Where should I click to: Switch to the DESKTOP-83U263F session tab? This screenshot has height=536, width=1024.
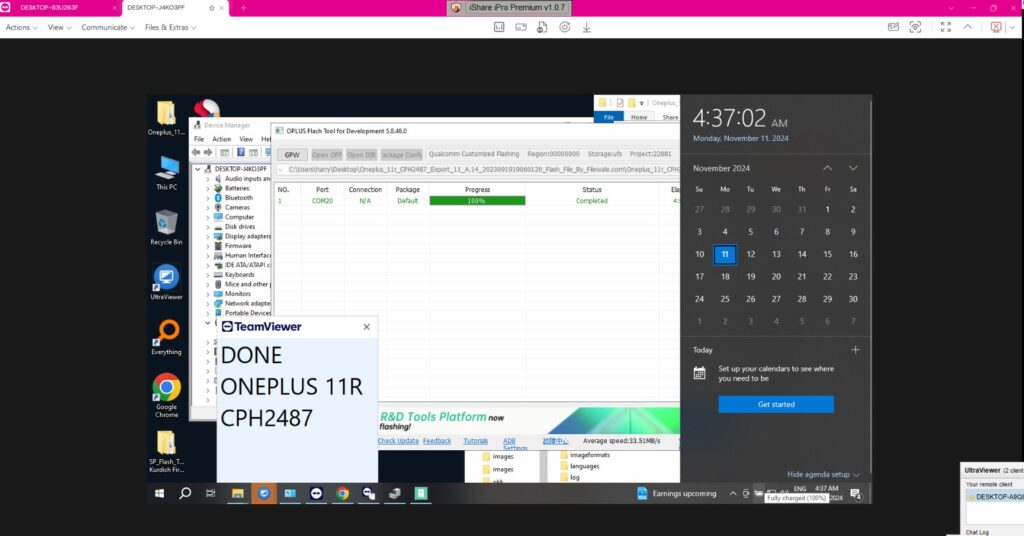point(49,8)
